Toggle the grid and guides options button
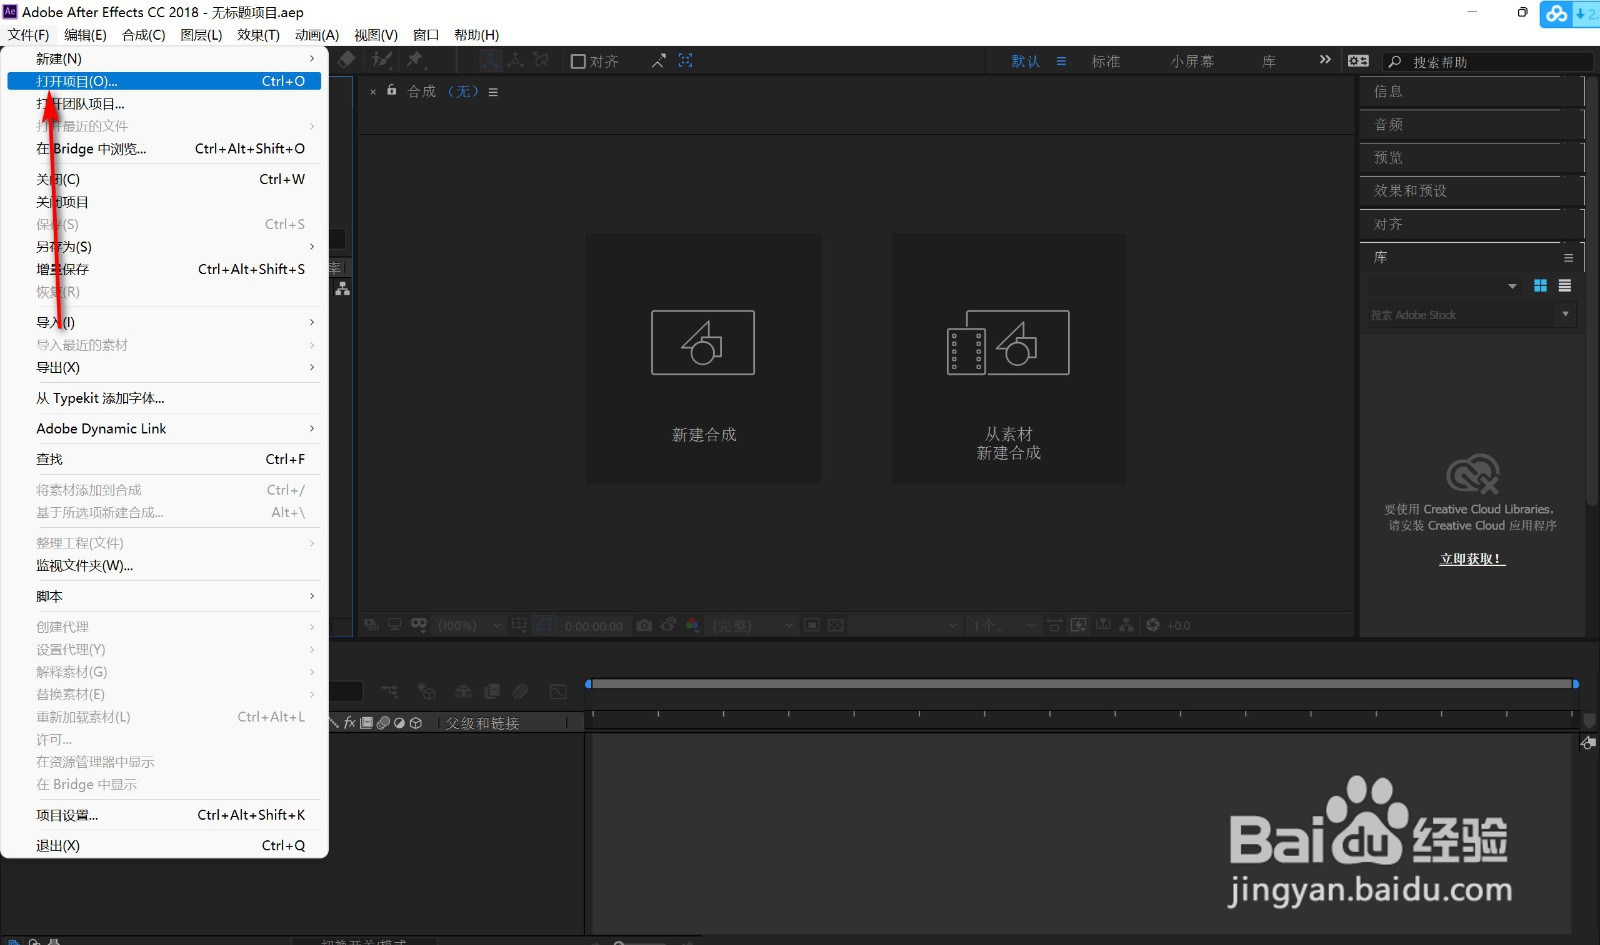This screenshot has width=1600, height=945. pyautogui.click(x=519, y=625)
